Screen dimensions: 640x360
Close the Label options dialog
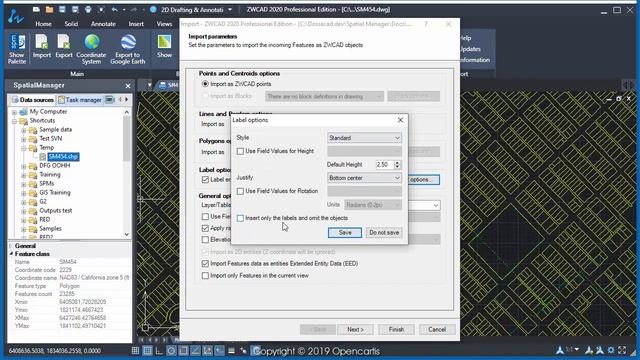click(400, 120)
